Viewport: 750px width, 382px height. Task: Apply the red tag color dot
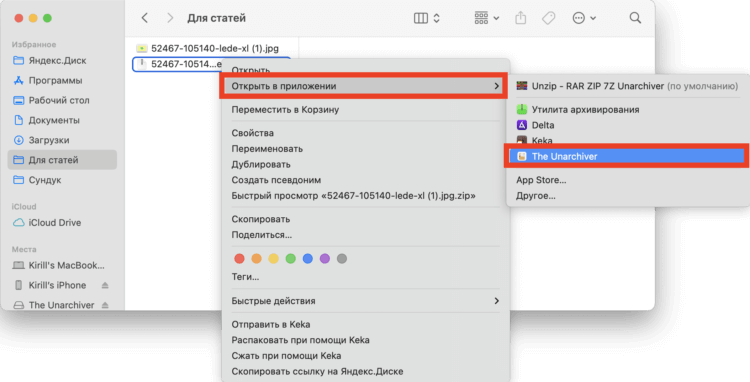tap(239, 259)
